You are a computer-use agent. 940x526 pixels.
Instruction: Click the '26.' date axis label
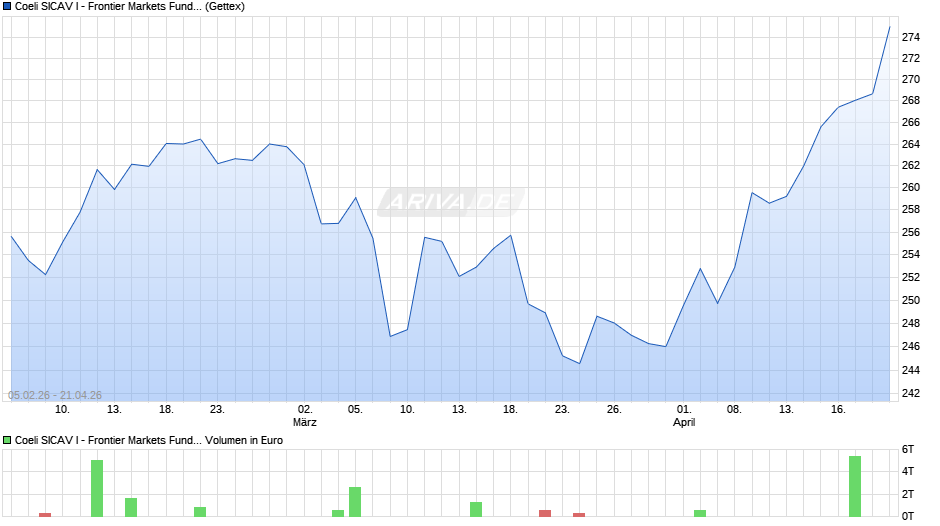click(x=614, y=410)
